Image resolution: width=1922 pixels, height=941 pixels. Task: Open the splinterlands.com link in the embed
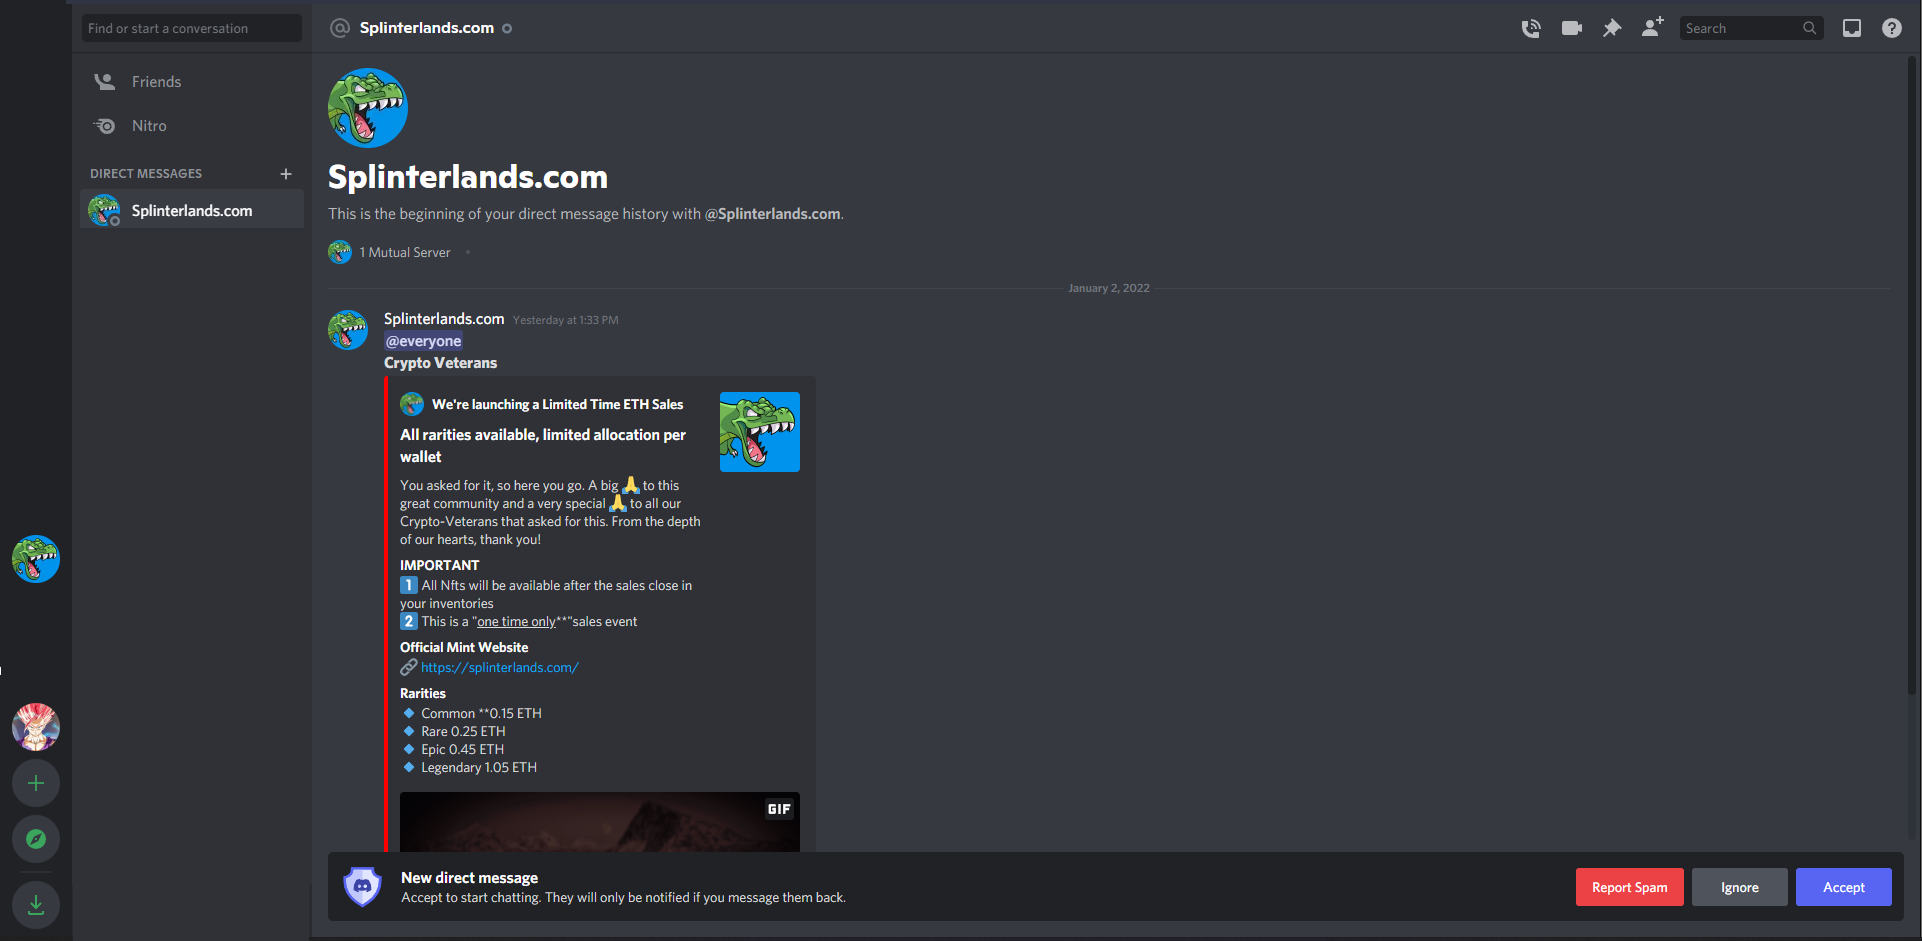point(500,667)
